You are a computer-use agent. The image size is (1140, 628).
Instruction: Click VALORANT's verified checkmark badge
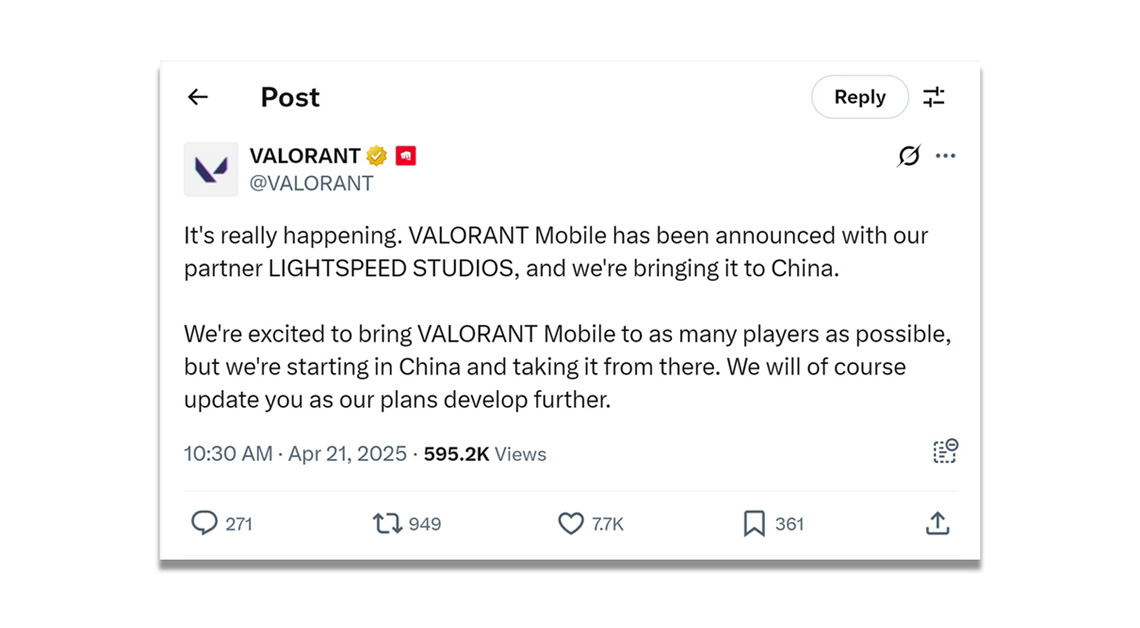click(376, 155)
